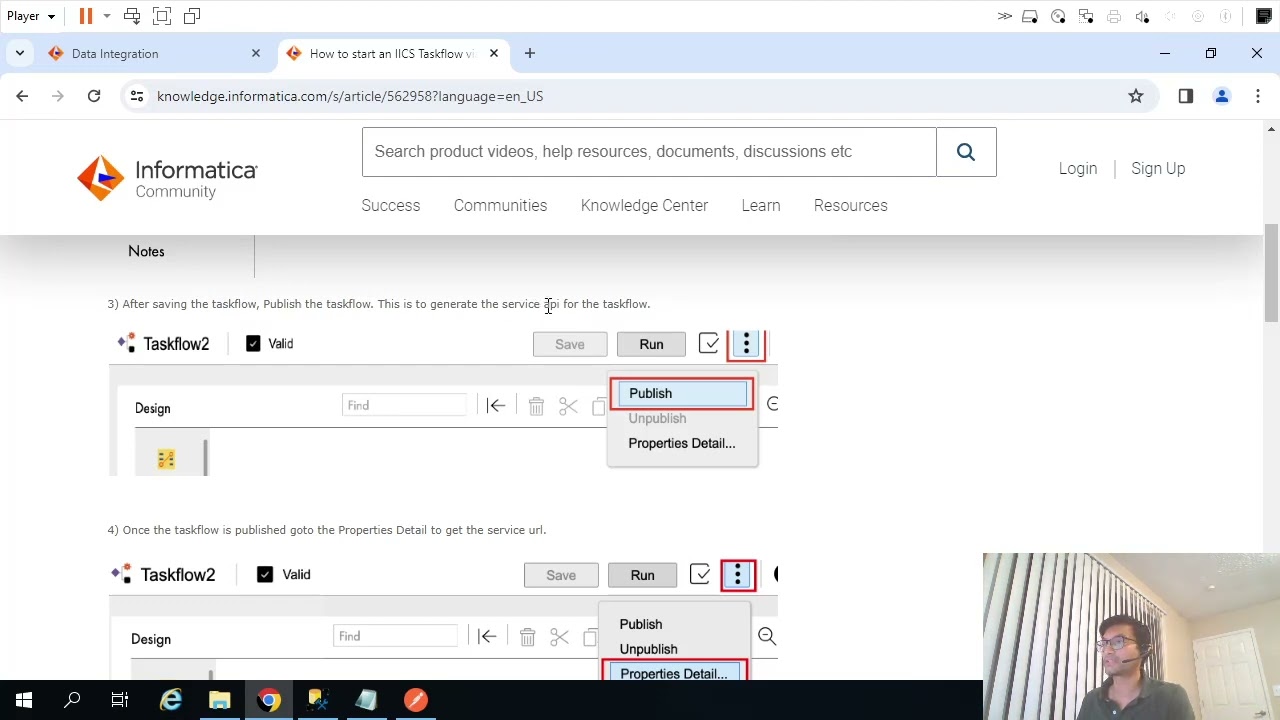
Task: Click the Login link
Action: (1078, 168)
